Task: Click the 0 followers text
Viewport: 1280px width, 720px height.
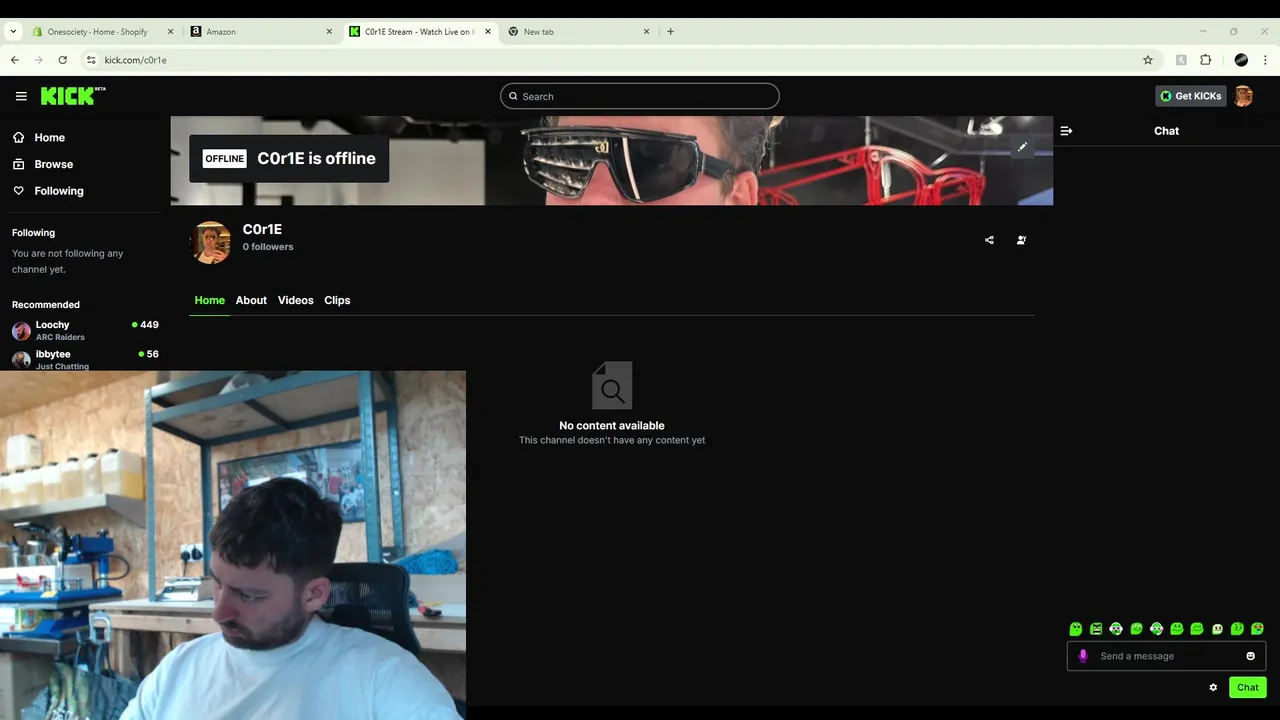Action: pyautogui.click(x=268, y=247)
